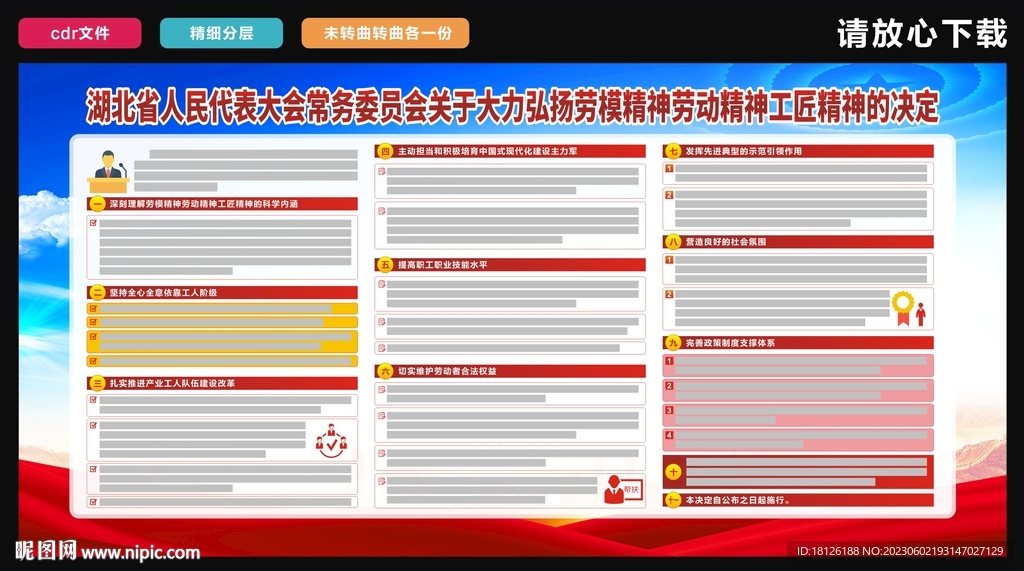Click the 九 circle beside 完善政策制度支撑体系
The height and width of the screenshot is (571, 1024).
click(x=673, y=343)
